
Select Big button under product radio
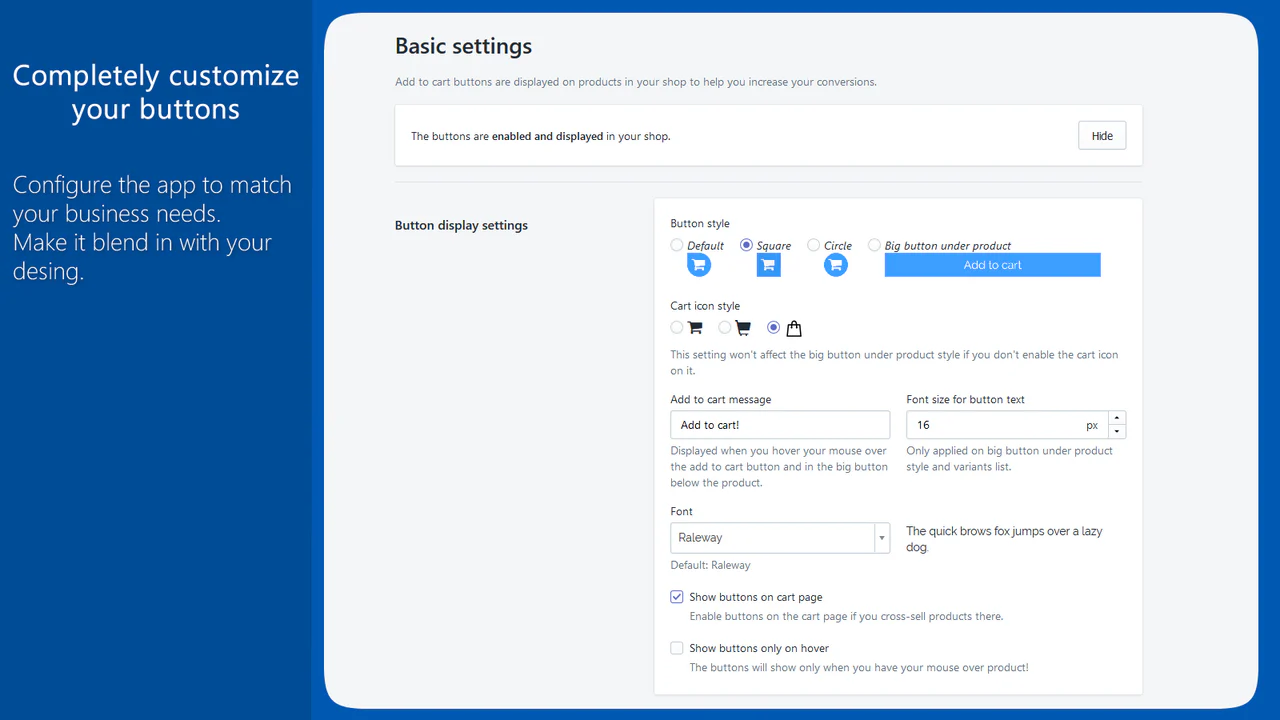[x=875, y=245]
